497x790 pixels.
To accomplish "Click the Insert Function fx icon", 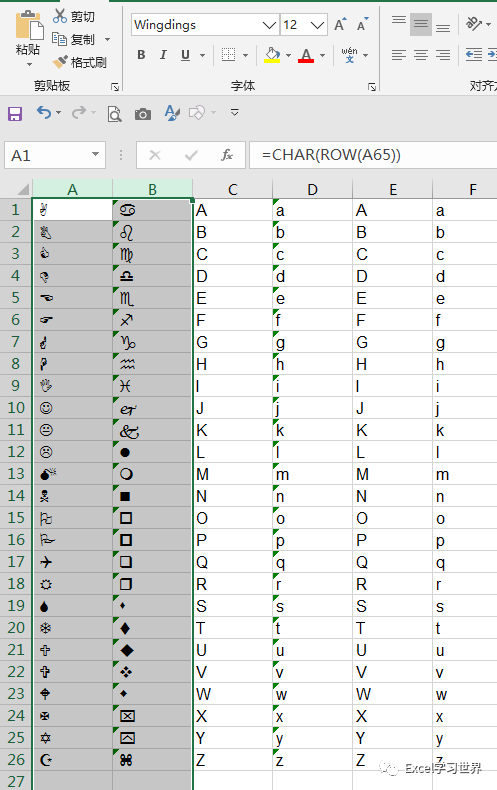I will [227, 155].
